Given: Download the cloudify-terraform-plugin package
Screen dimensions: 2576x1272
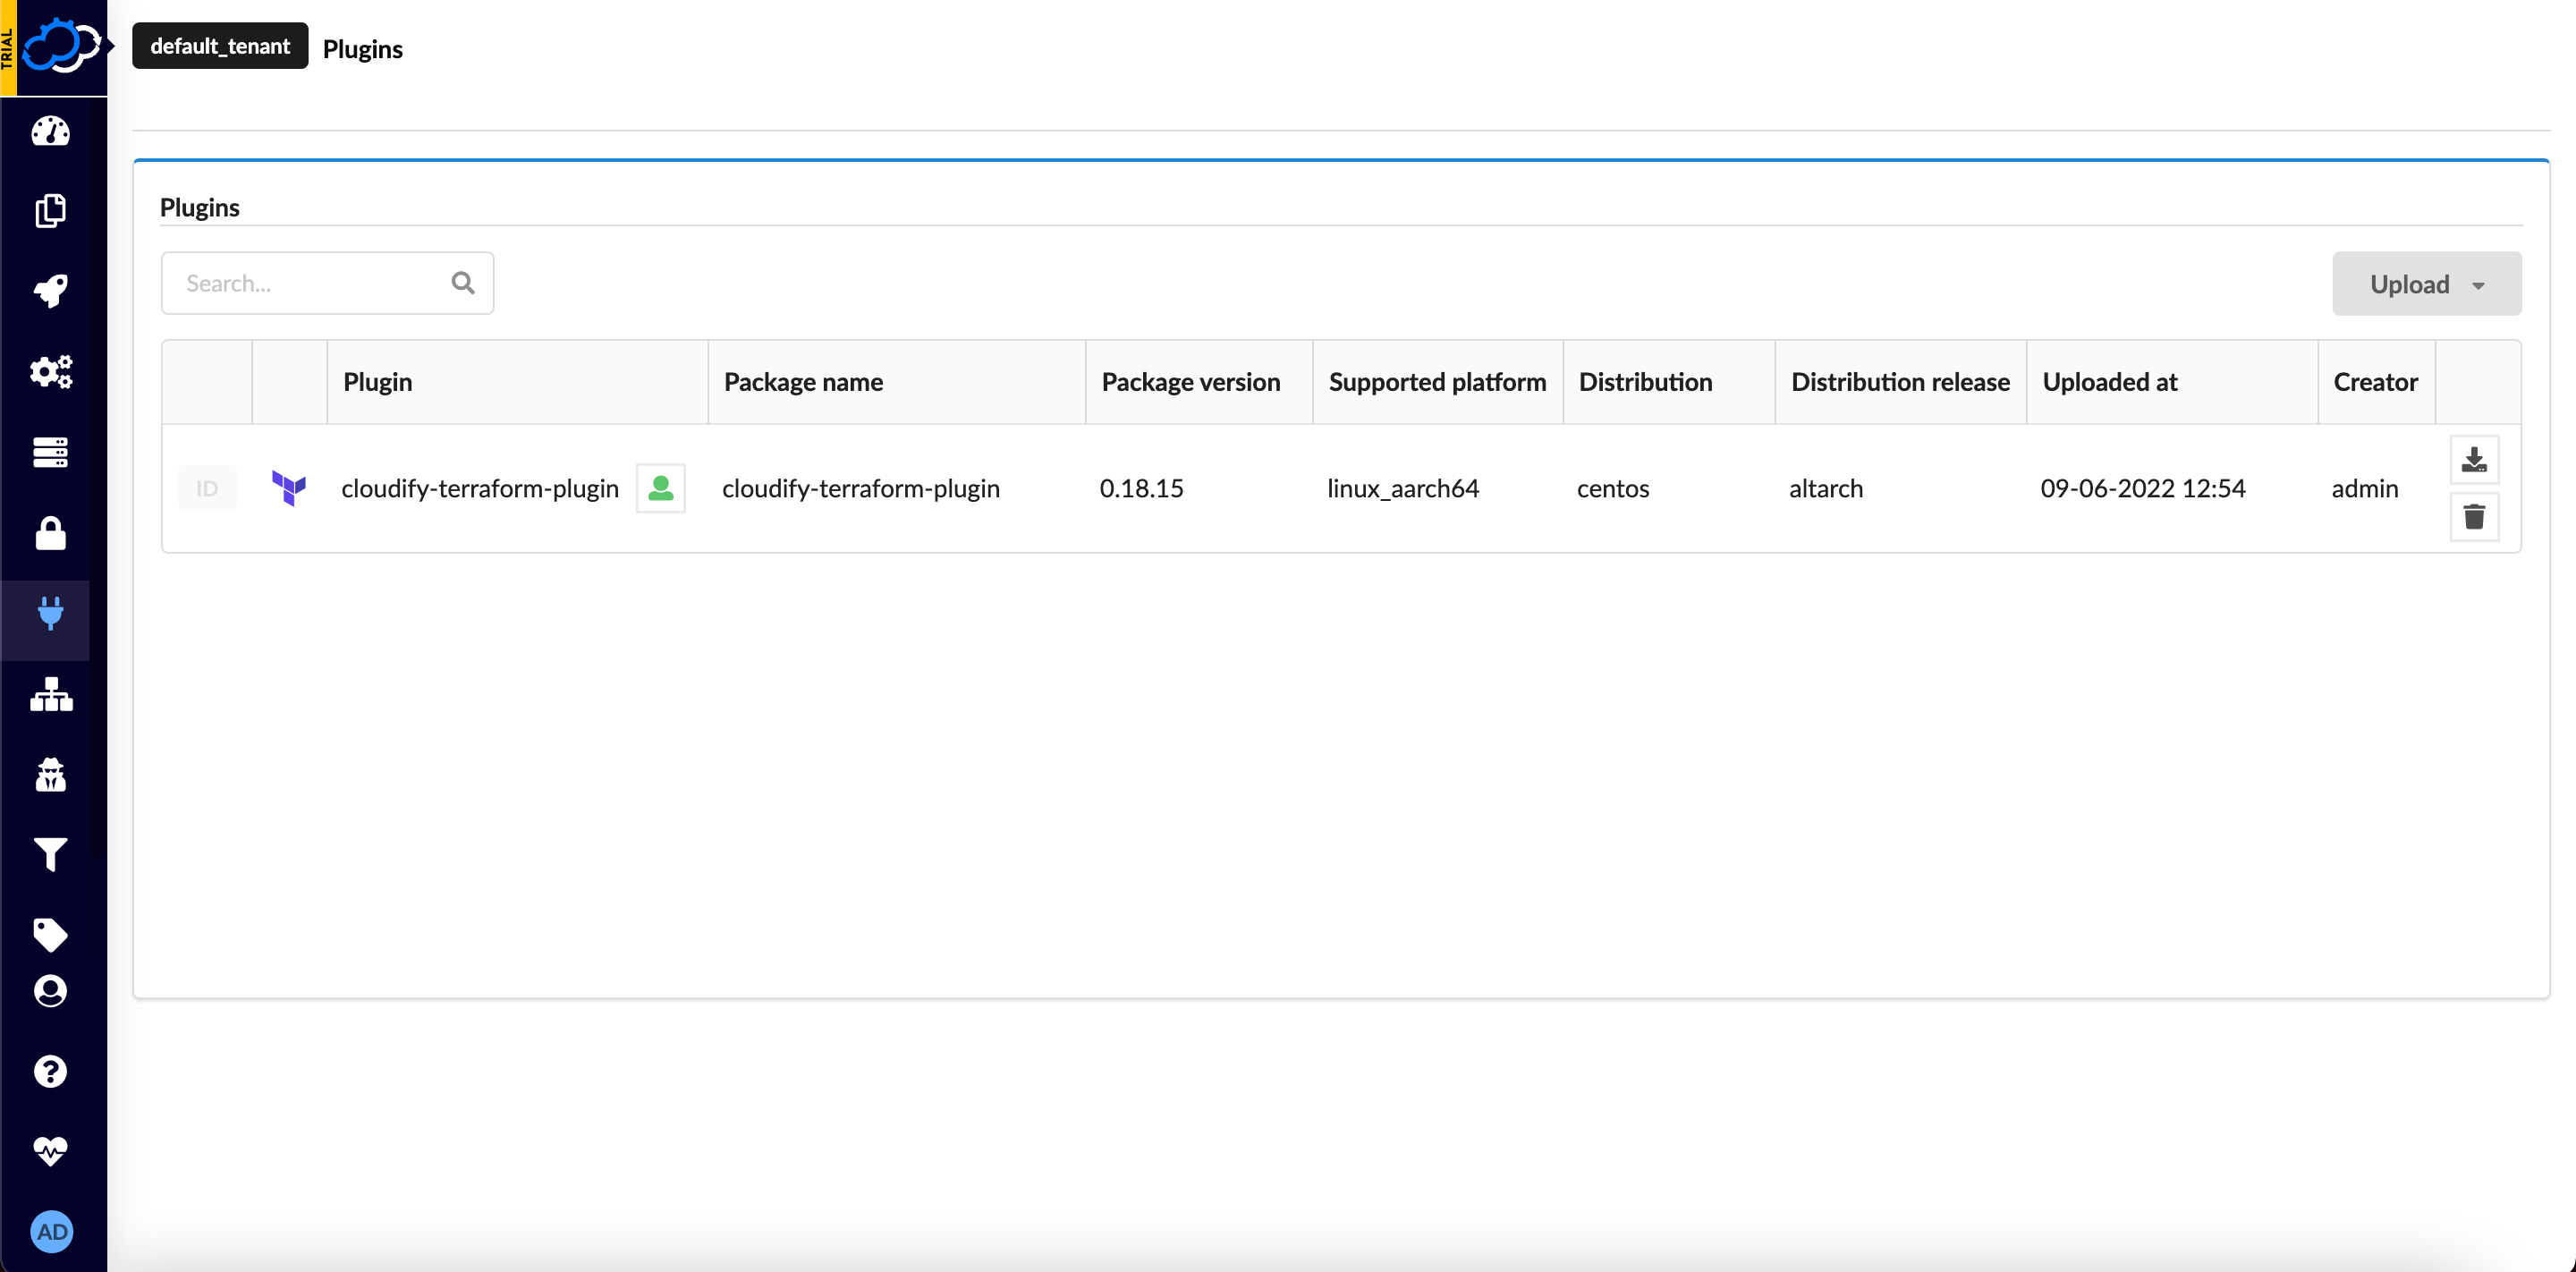Looking at the screenshot, I should coord(2474,459).
